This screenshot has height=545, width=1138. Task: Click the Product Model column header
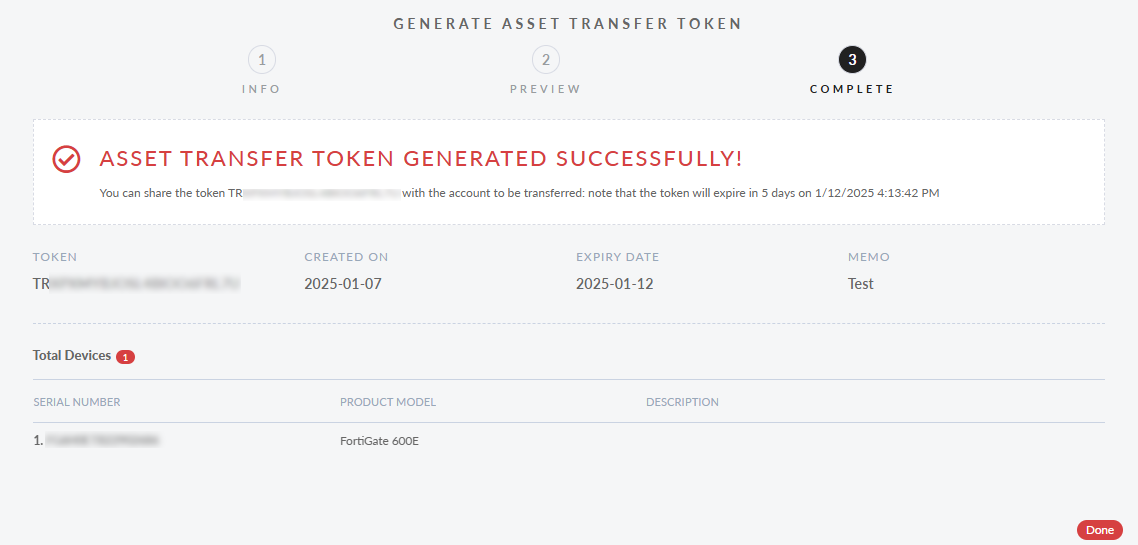coord(388,402)
